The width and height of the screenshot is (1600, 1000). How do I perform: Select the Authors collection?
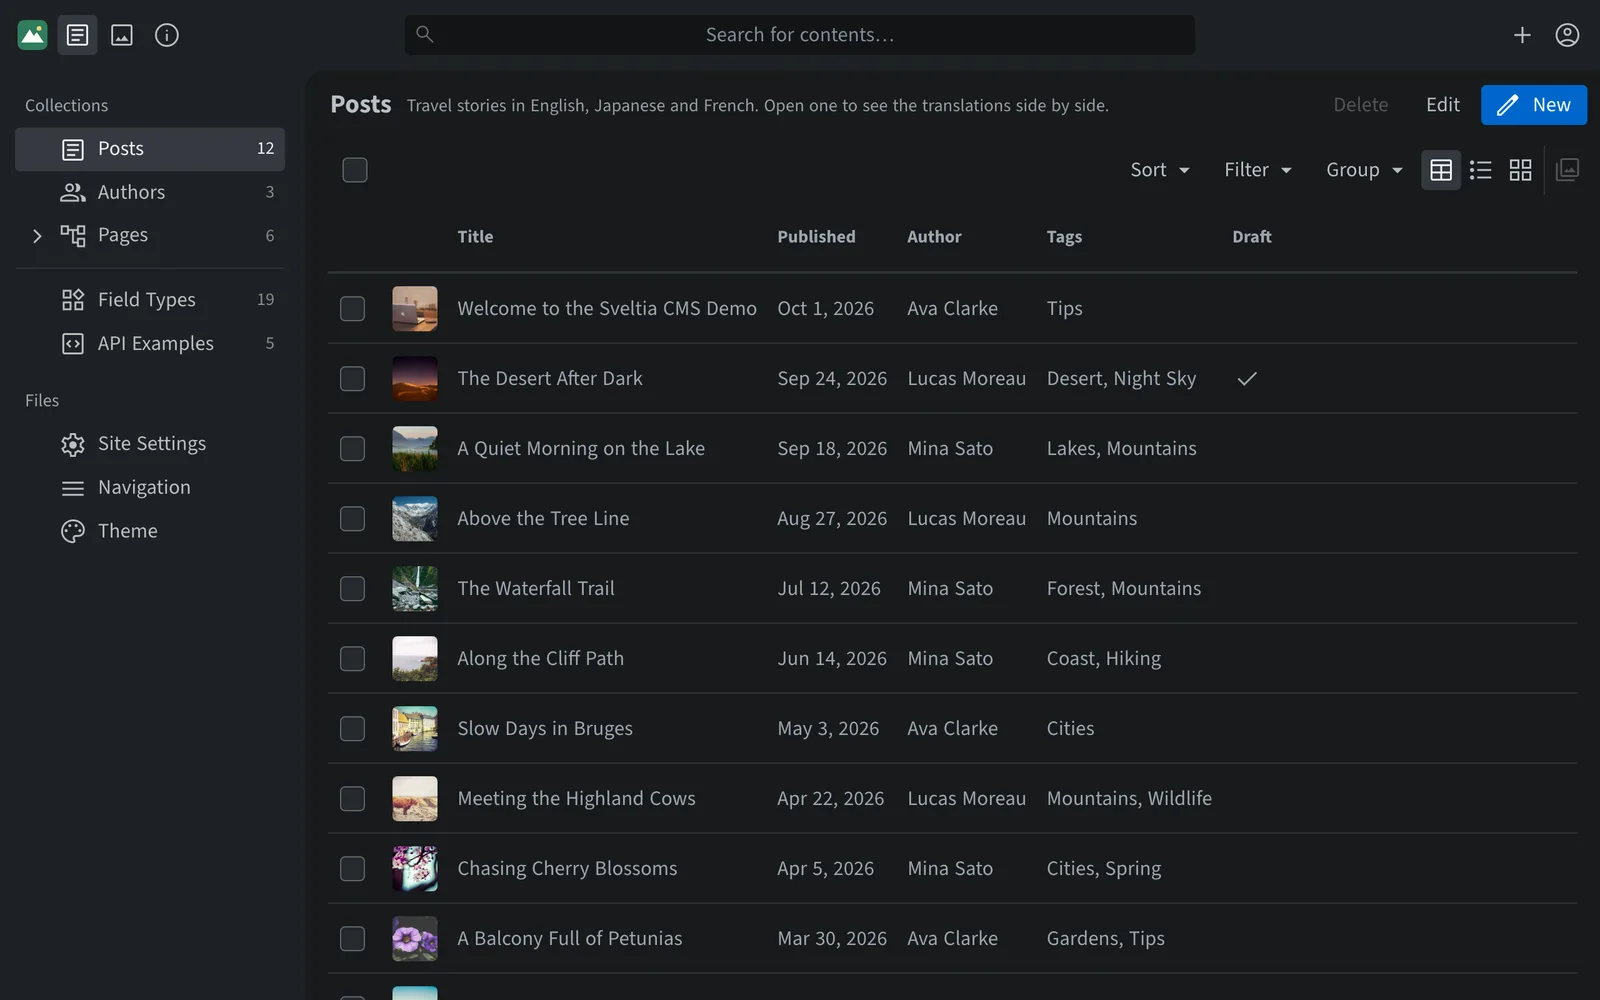tap(150, 192)
